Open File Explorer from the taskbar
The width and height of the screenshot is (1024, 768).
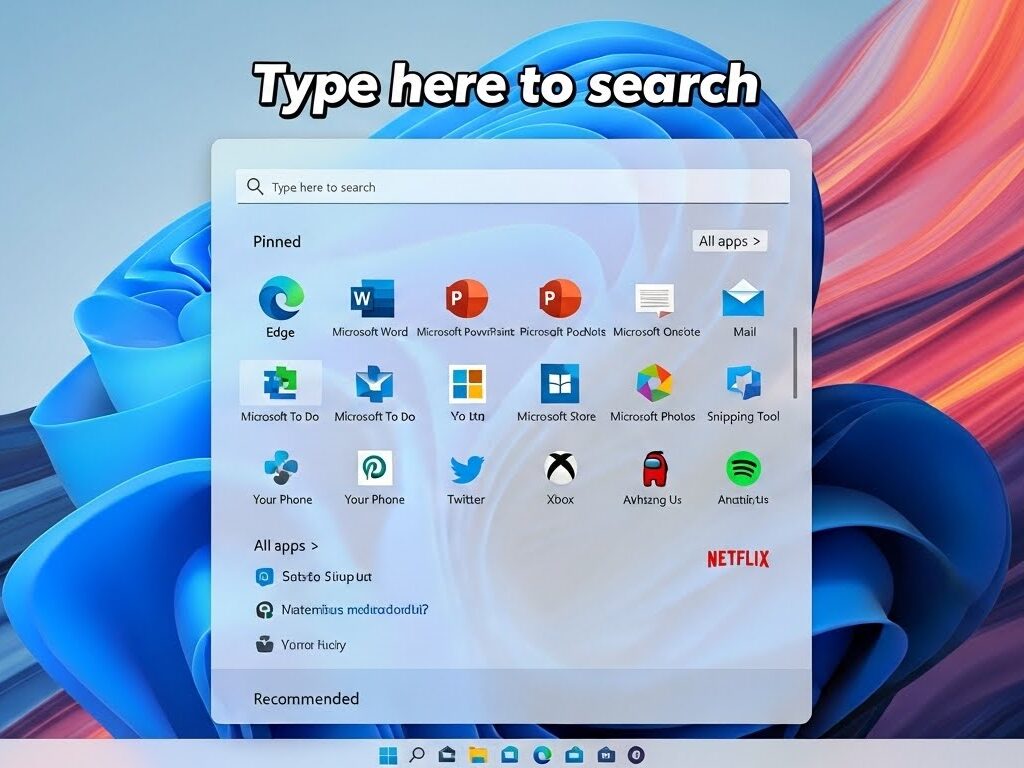[478, 755]
